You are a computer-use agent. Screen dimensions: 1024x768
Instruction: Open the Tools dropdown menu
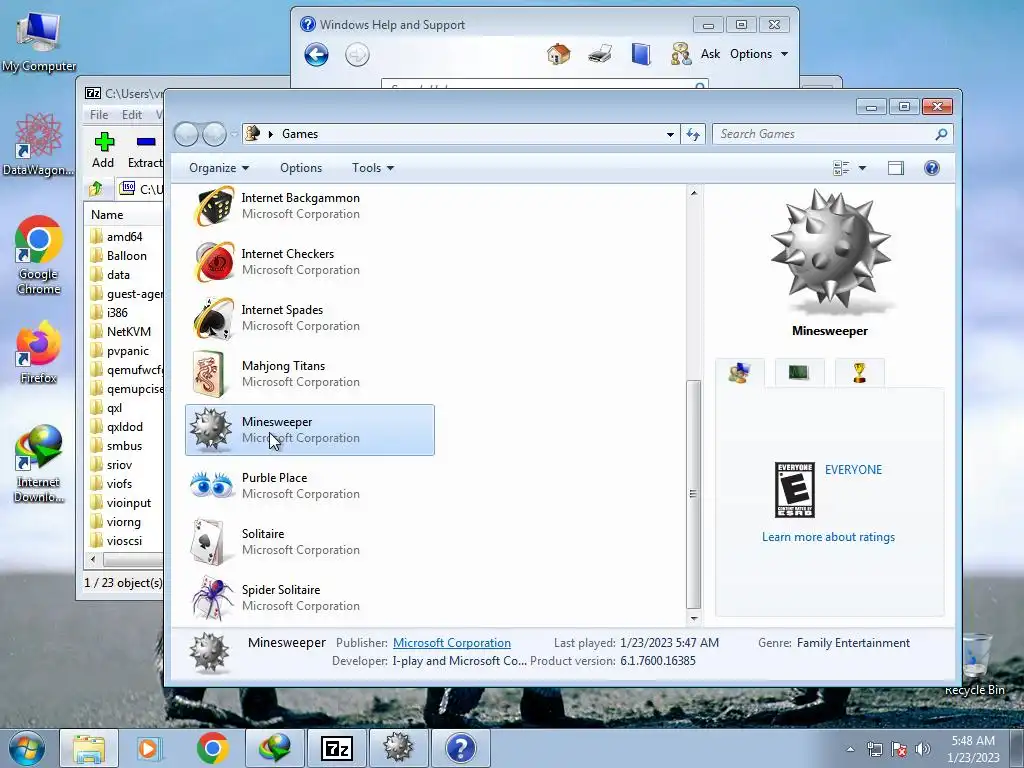click(x=373, y=168)
